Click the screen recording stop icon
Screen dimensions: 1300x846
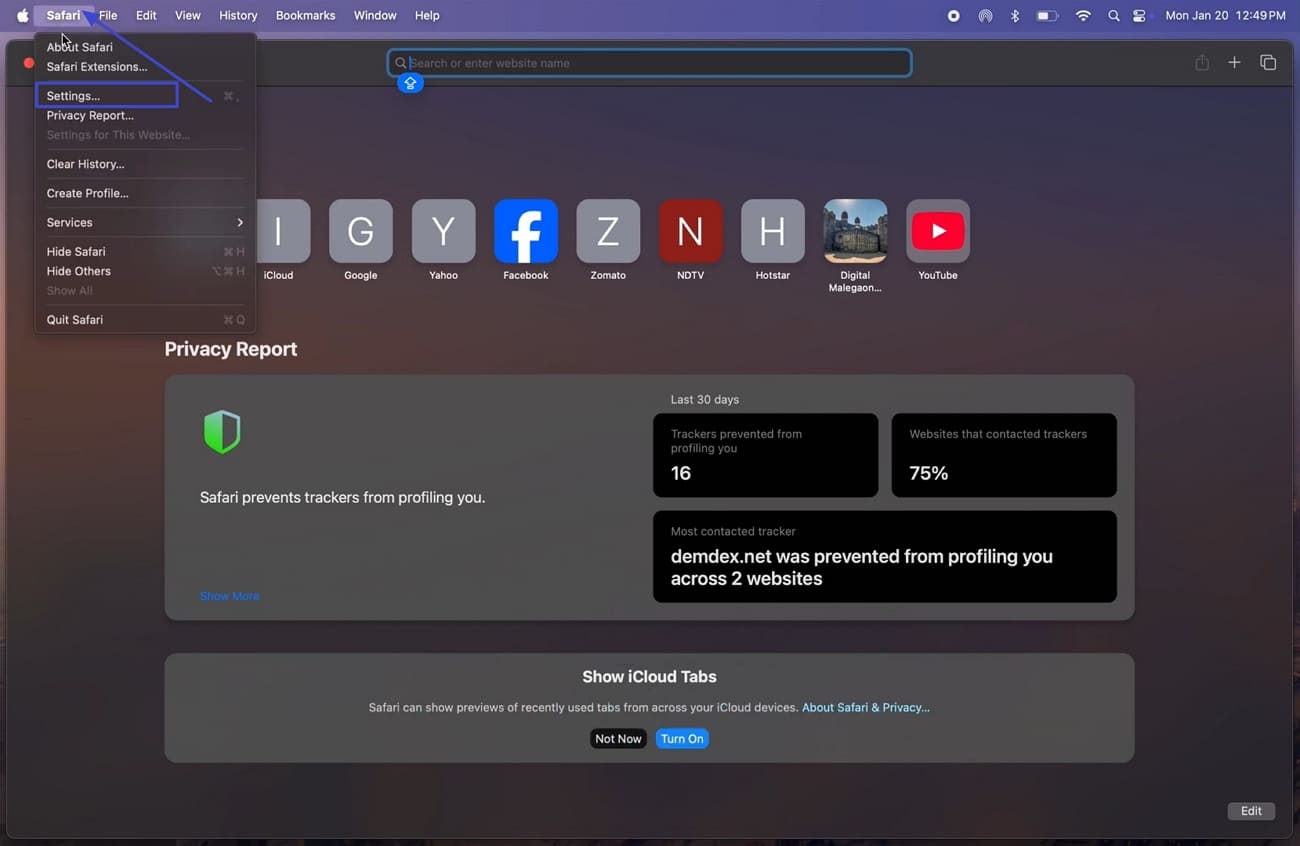pos(953,16)
